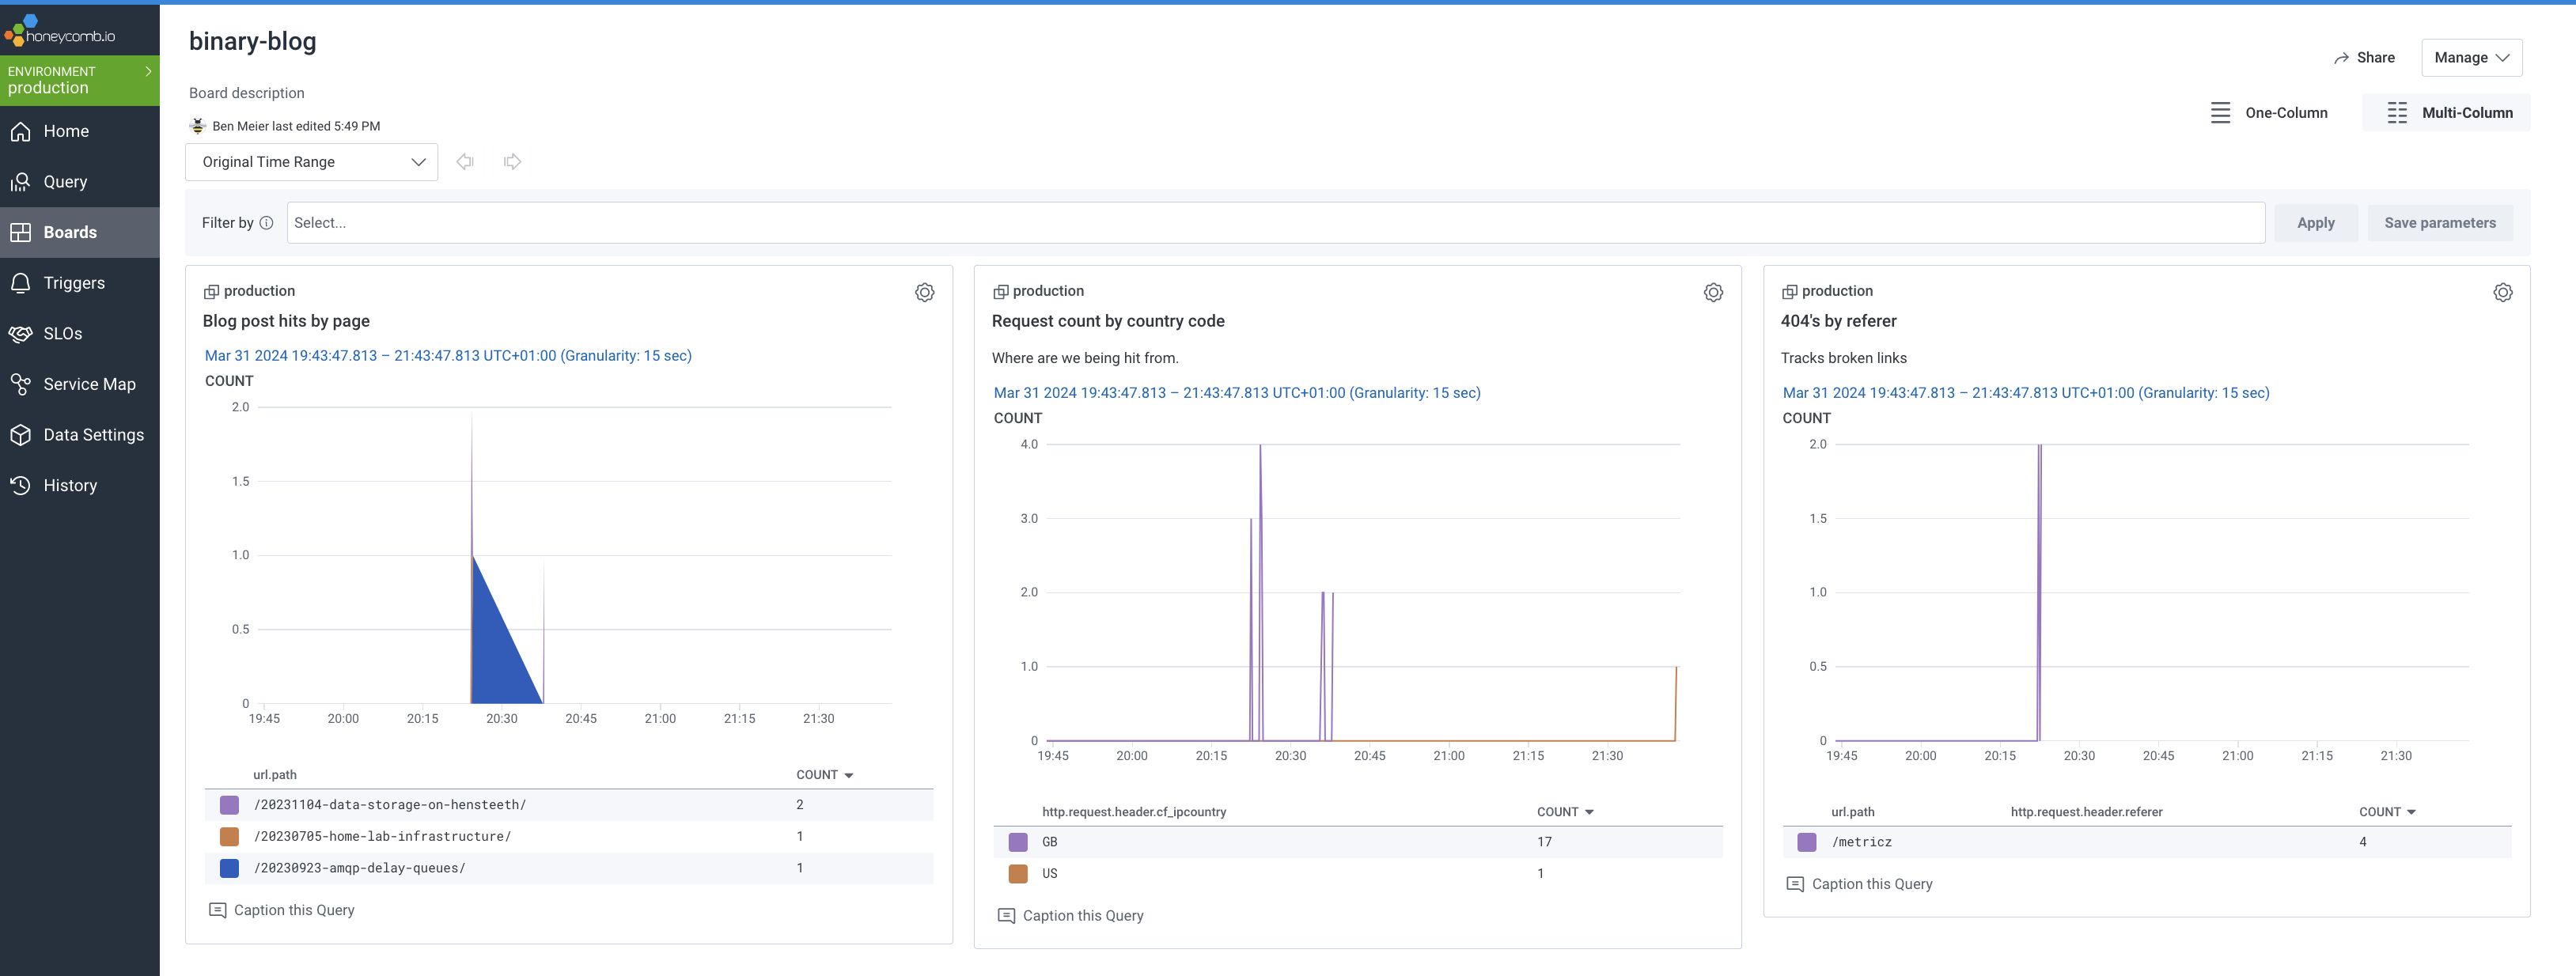Click binary-blog board title

click(x=252, y=41)
